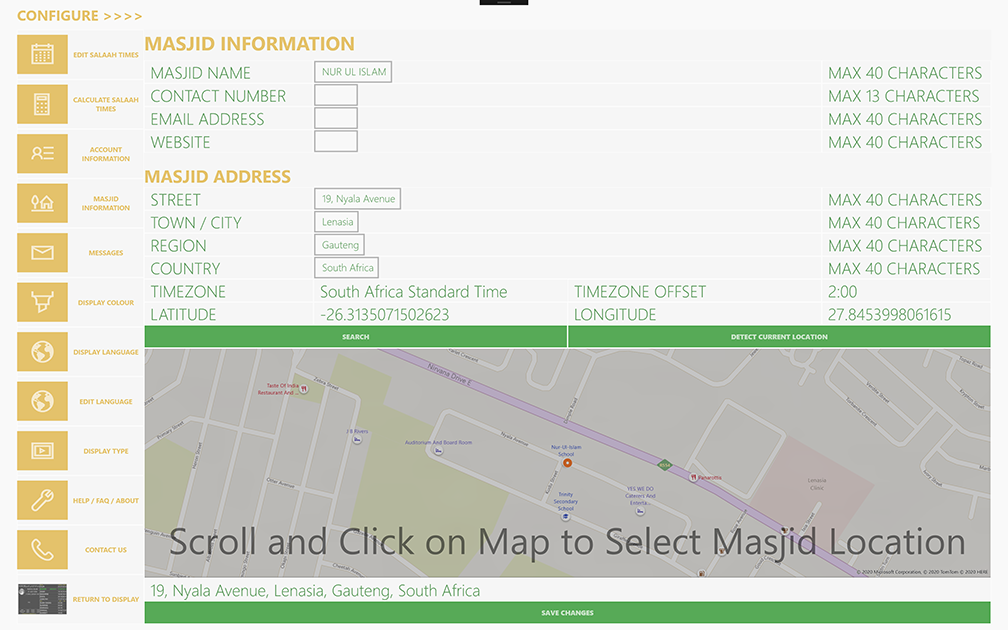Click the Email Address input box

click(336, 119)
